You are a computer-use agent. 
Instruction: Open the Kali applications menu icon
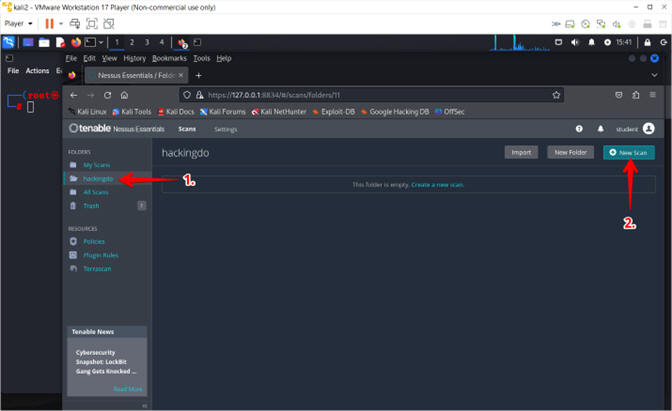(9, 42)
